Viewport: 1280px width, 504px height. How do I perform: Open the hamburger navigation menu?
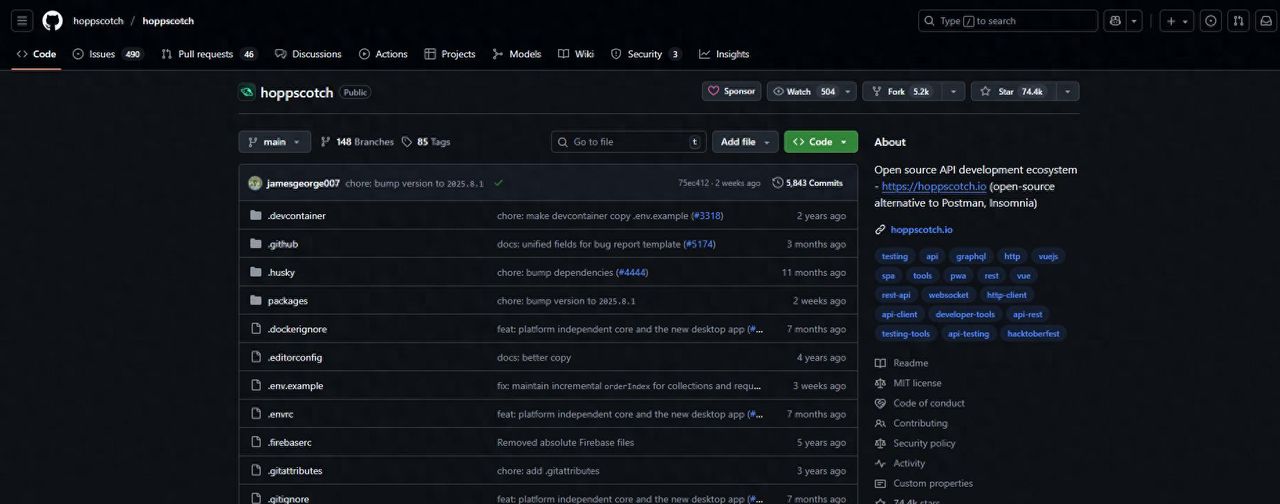point(23,21)
